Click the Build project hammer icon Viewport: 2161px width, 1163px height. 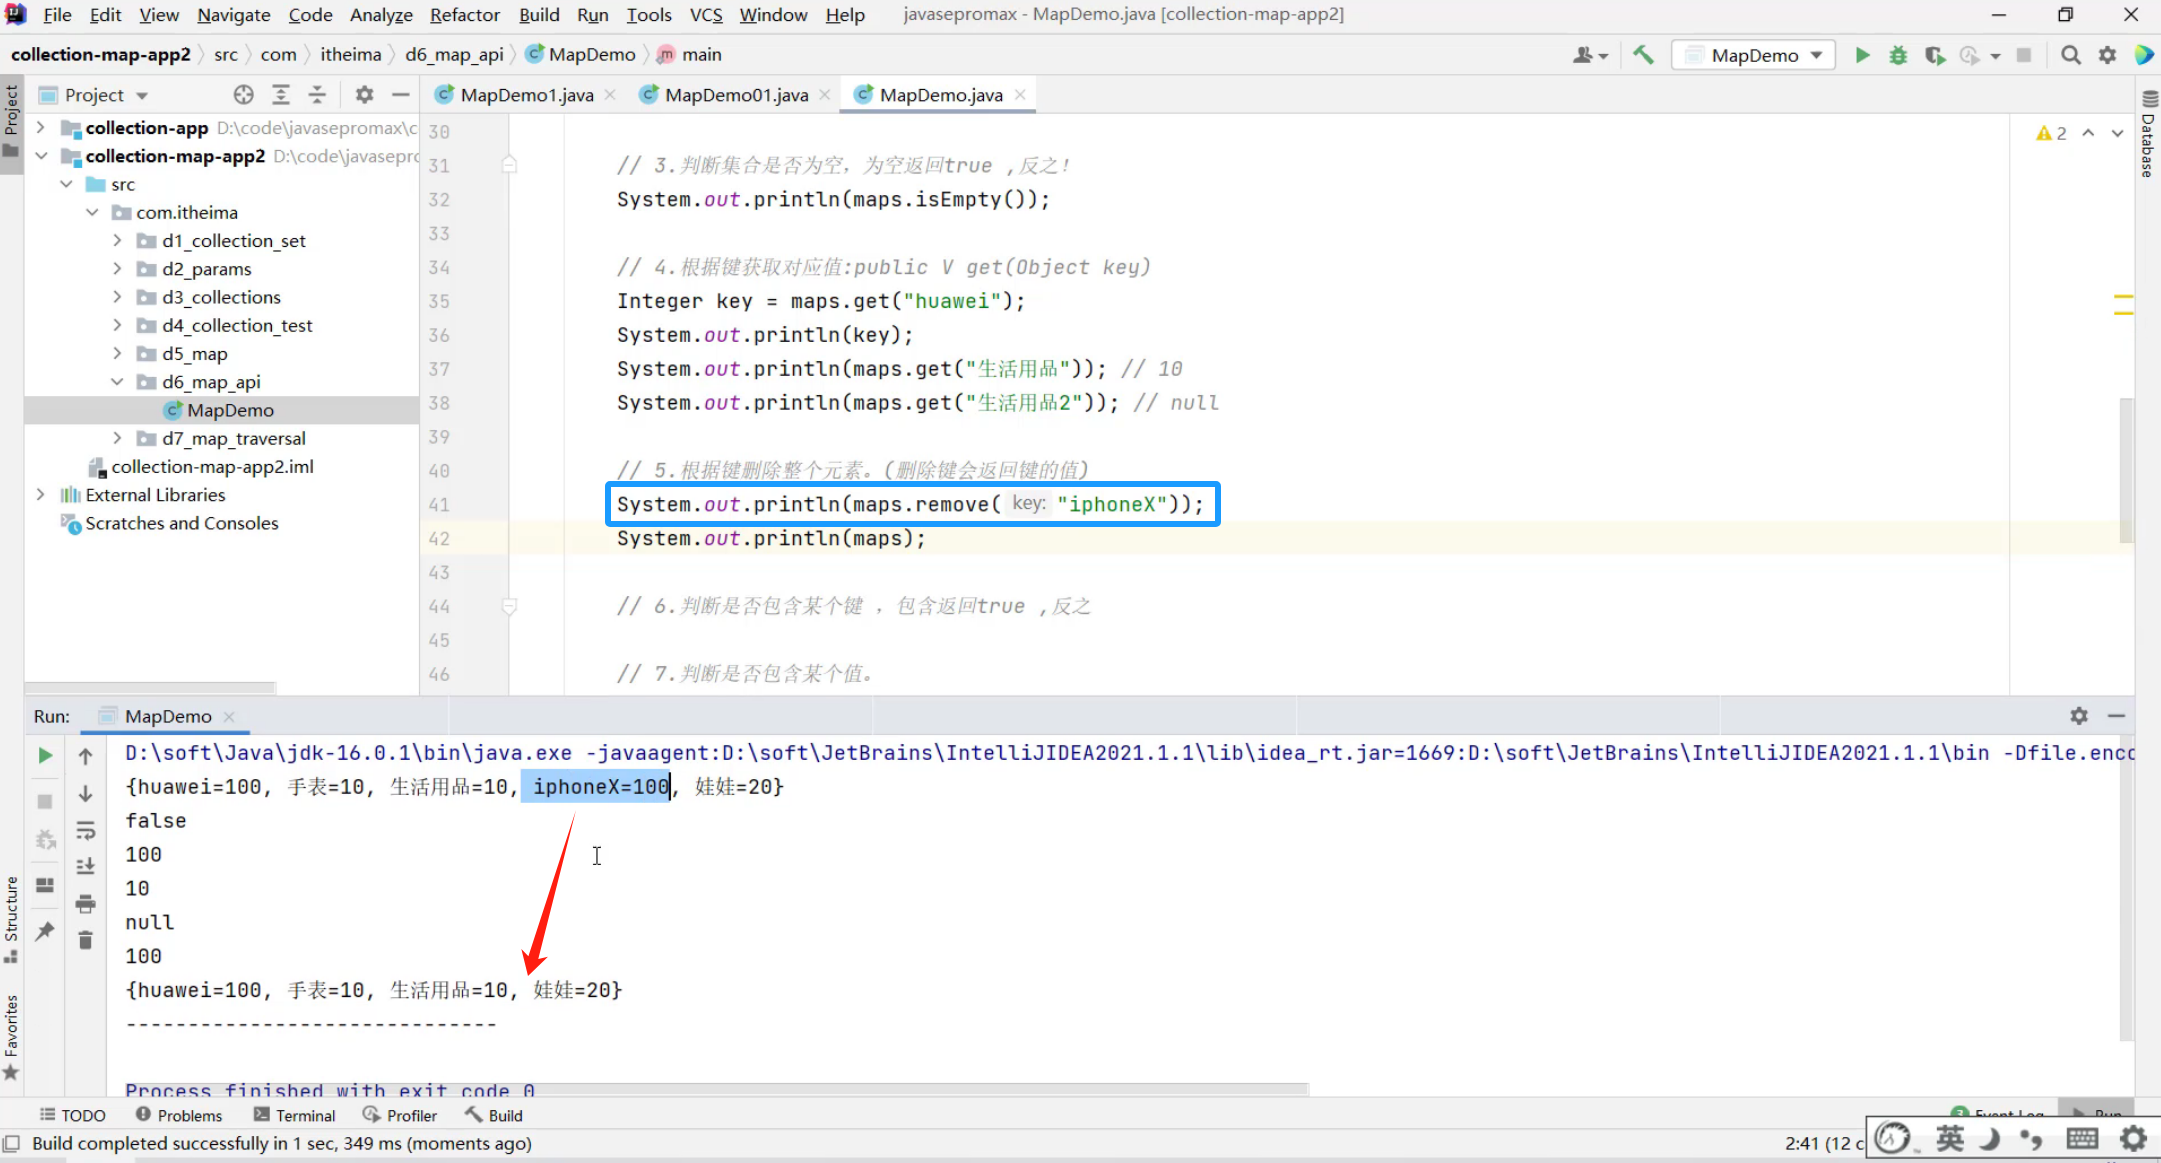click(x=1643, y=55)
